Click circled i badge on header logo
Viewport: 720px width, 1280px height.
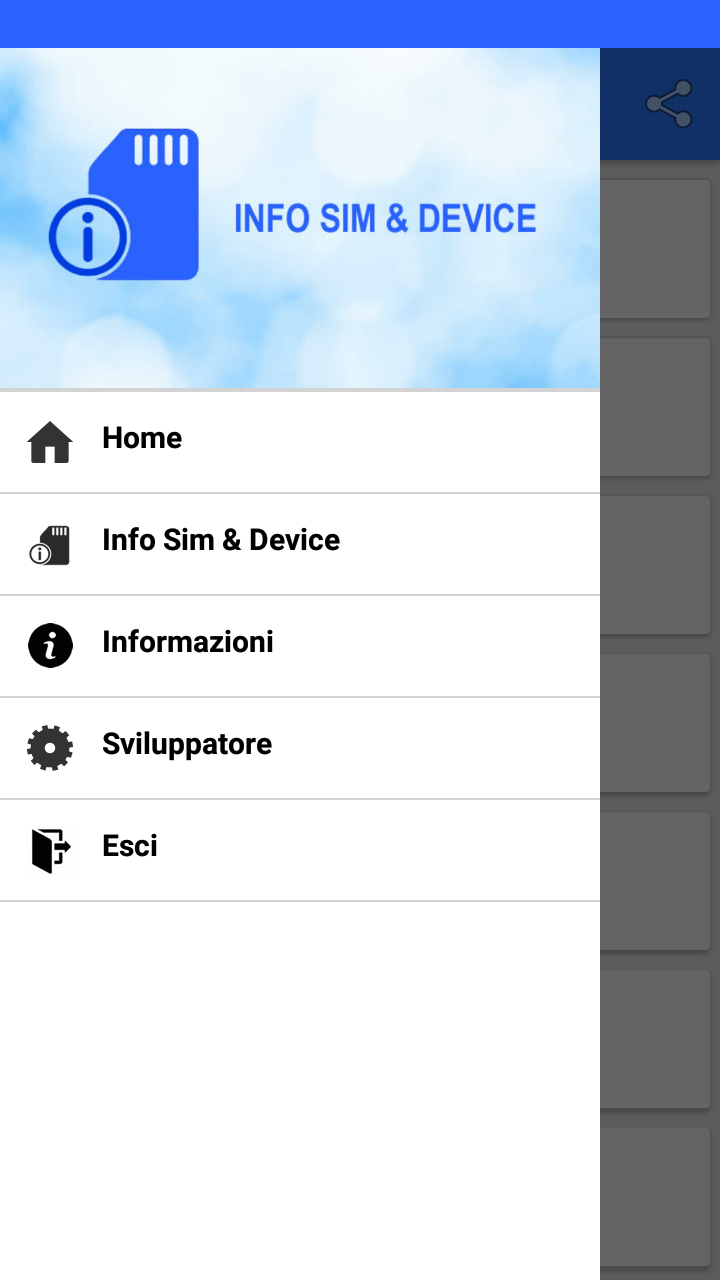click(x=88, y=238)
